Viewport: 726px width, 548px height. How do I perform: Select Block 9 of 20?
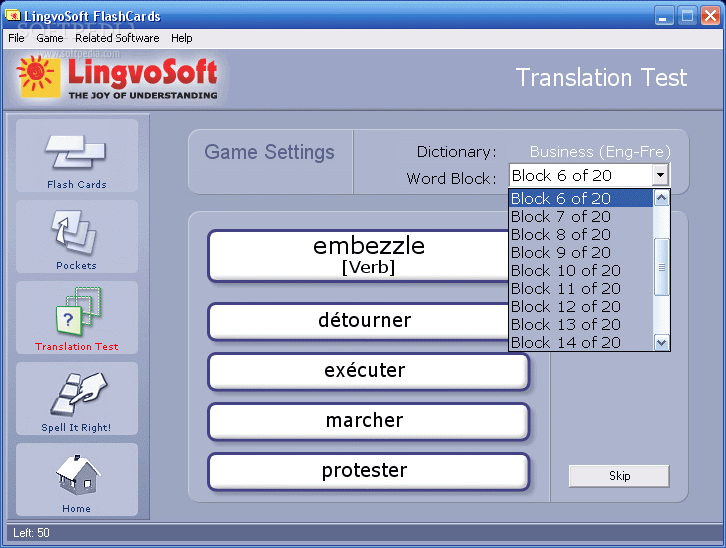pyautogui.click(x=581, y=253)
